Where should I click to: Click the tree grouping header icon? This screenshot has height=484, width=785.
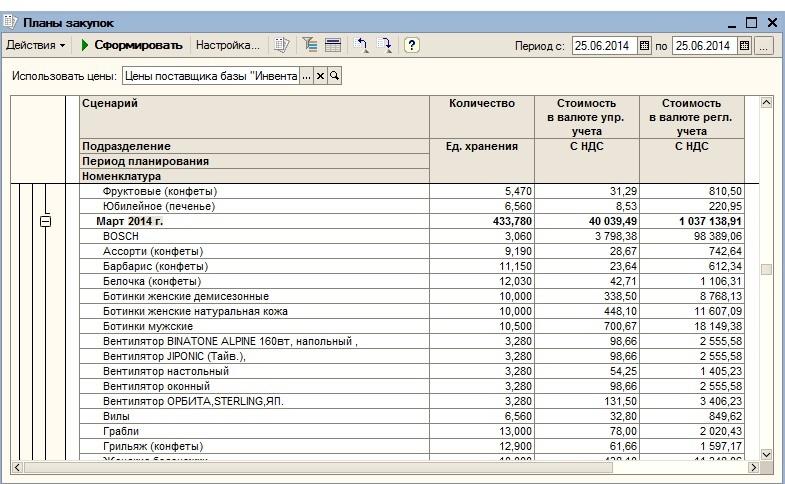pyautogui.click(x=310, y=45)
